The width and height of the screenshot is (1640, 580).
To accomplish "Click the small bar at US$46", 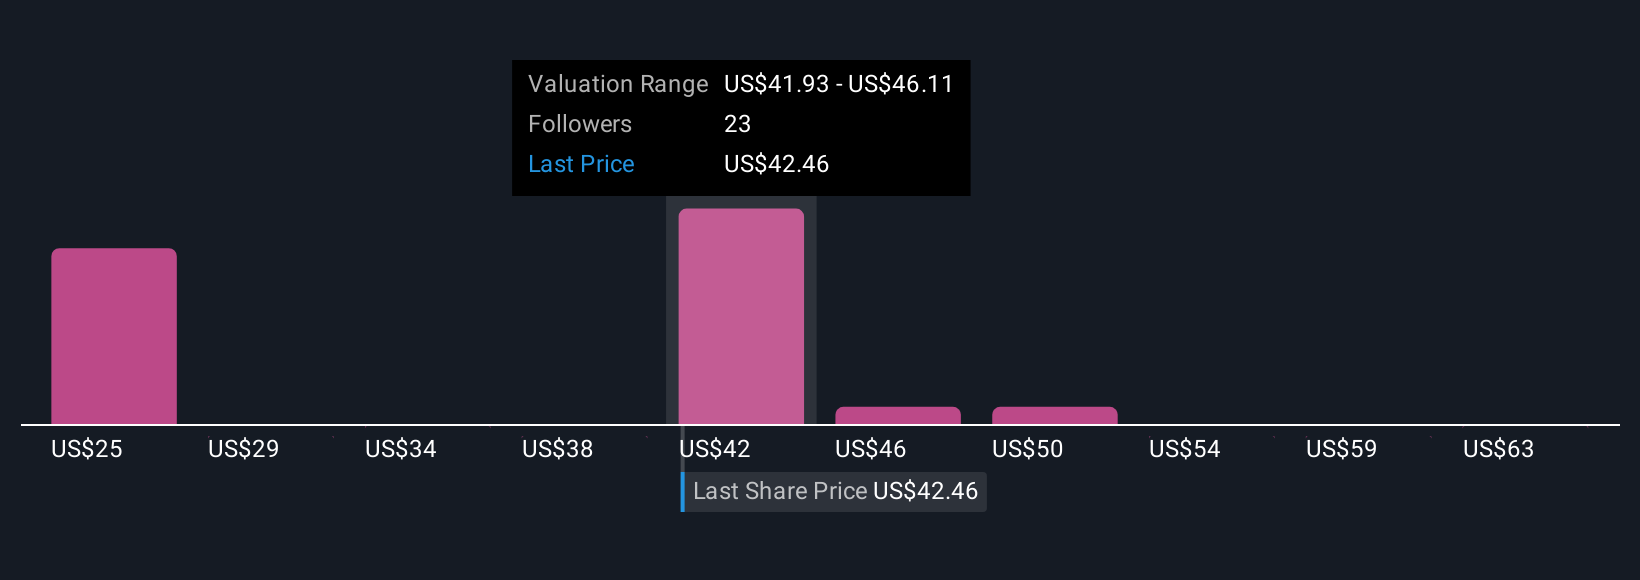I will [x=898, y=416].
